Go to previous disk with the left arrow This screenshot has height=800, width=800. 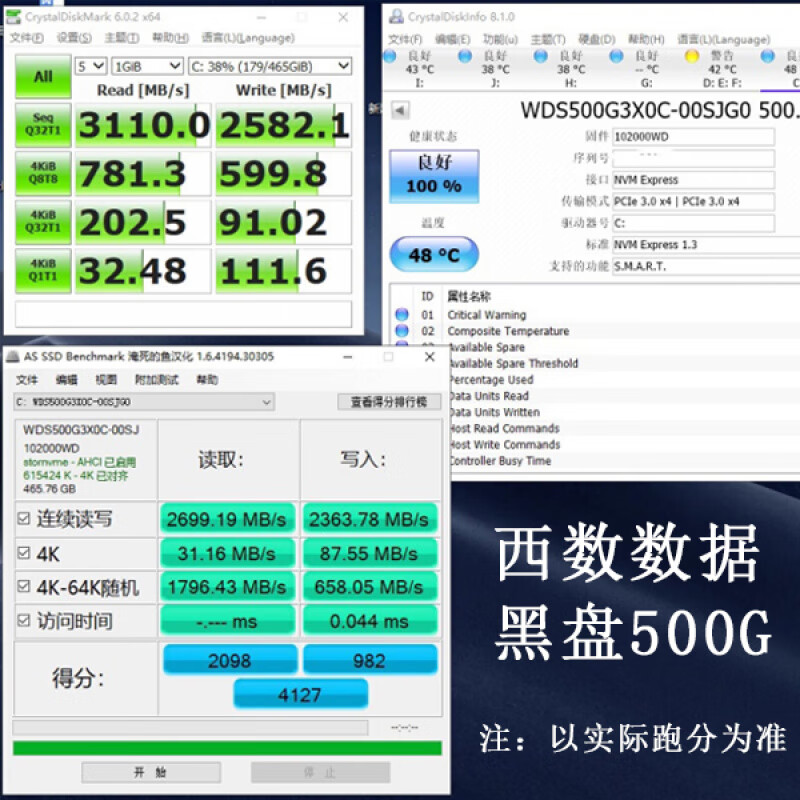click(400, 110)
